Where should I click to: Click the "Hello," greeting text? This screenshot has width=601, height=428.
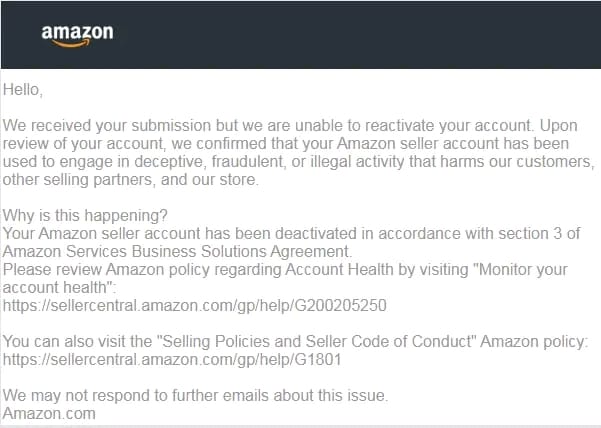[x=23, y=90]
